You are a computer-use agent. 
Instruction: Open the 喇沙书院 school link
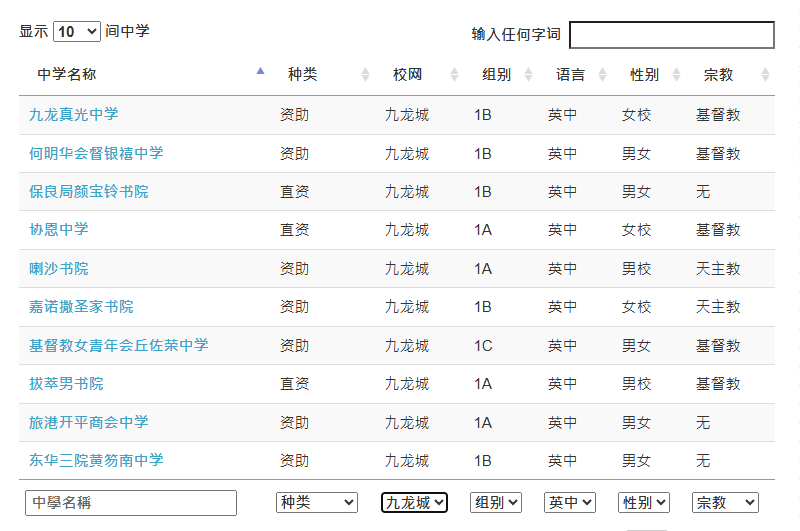(x=59, y=268)
